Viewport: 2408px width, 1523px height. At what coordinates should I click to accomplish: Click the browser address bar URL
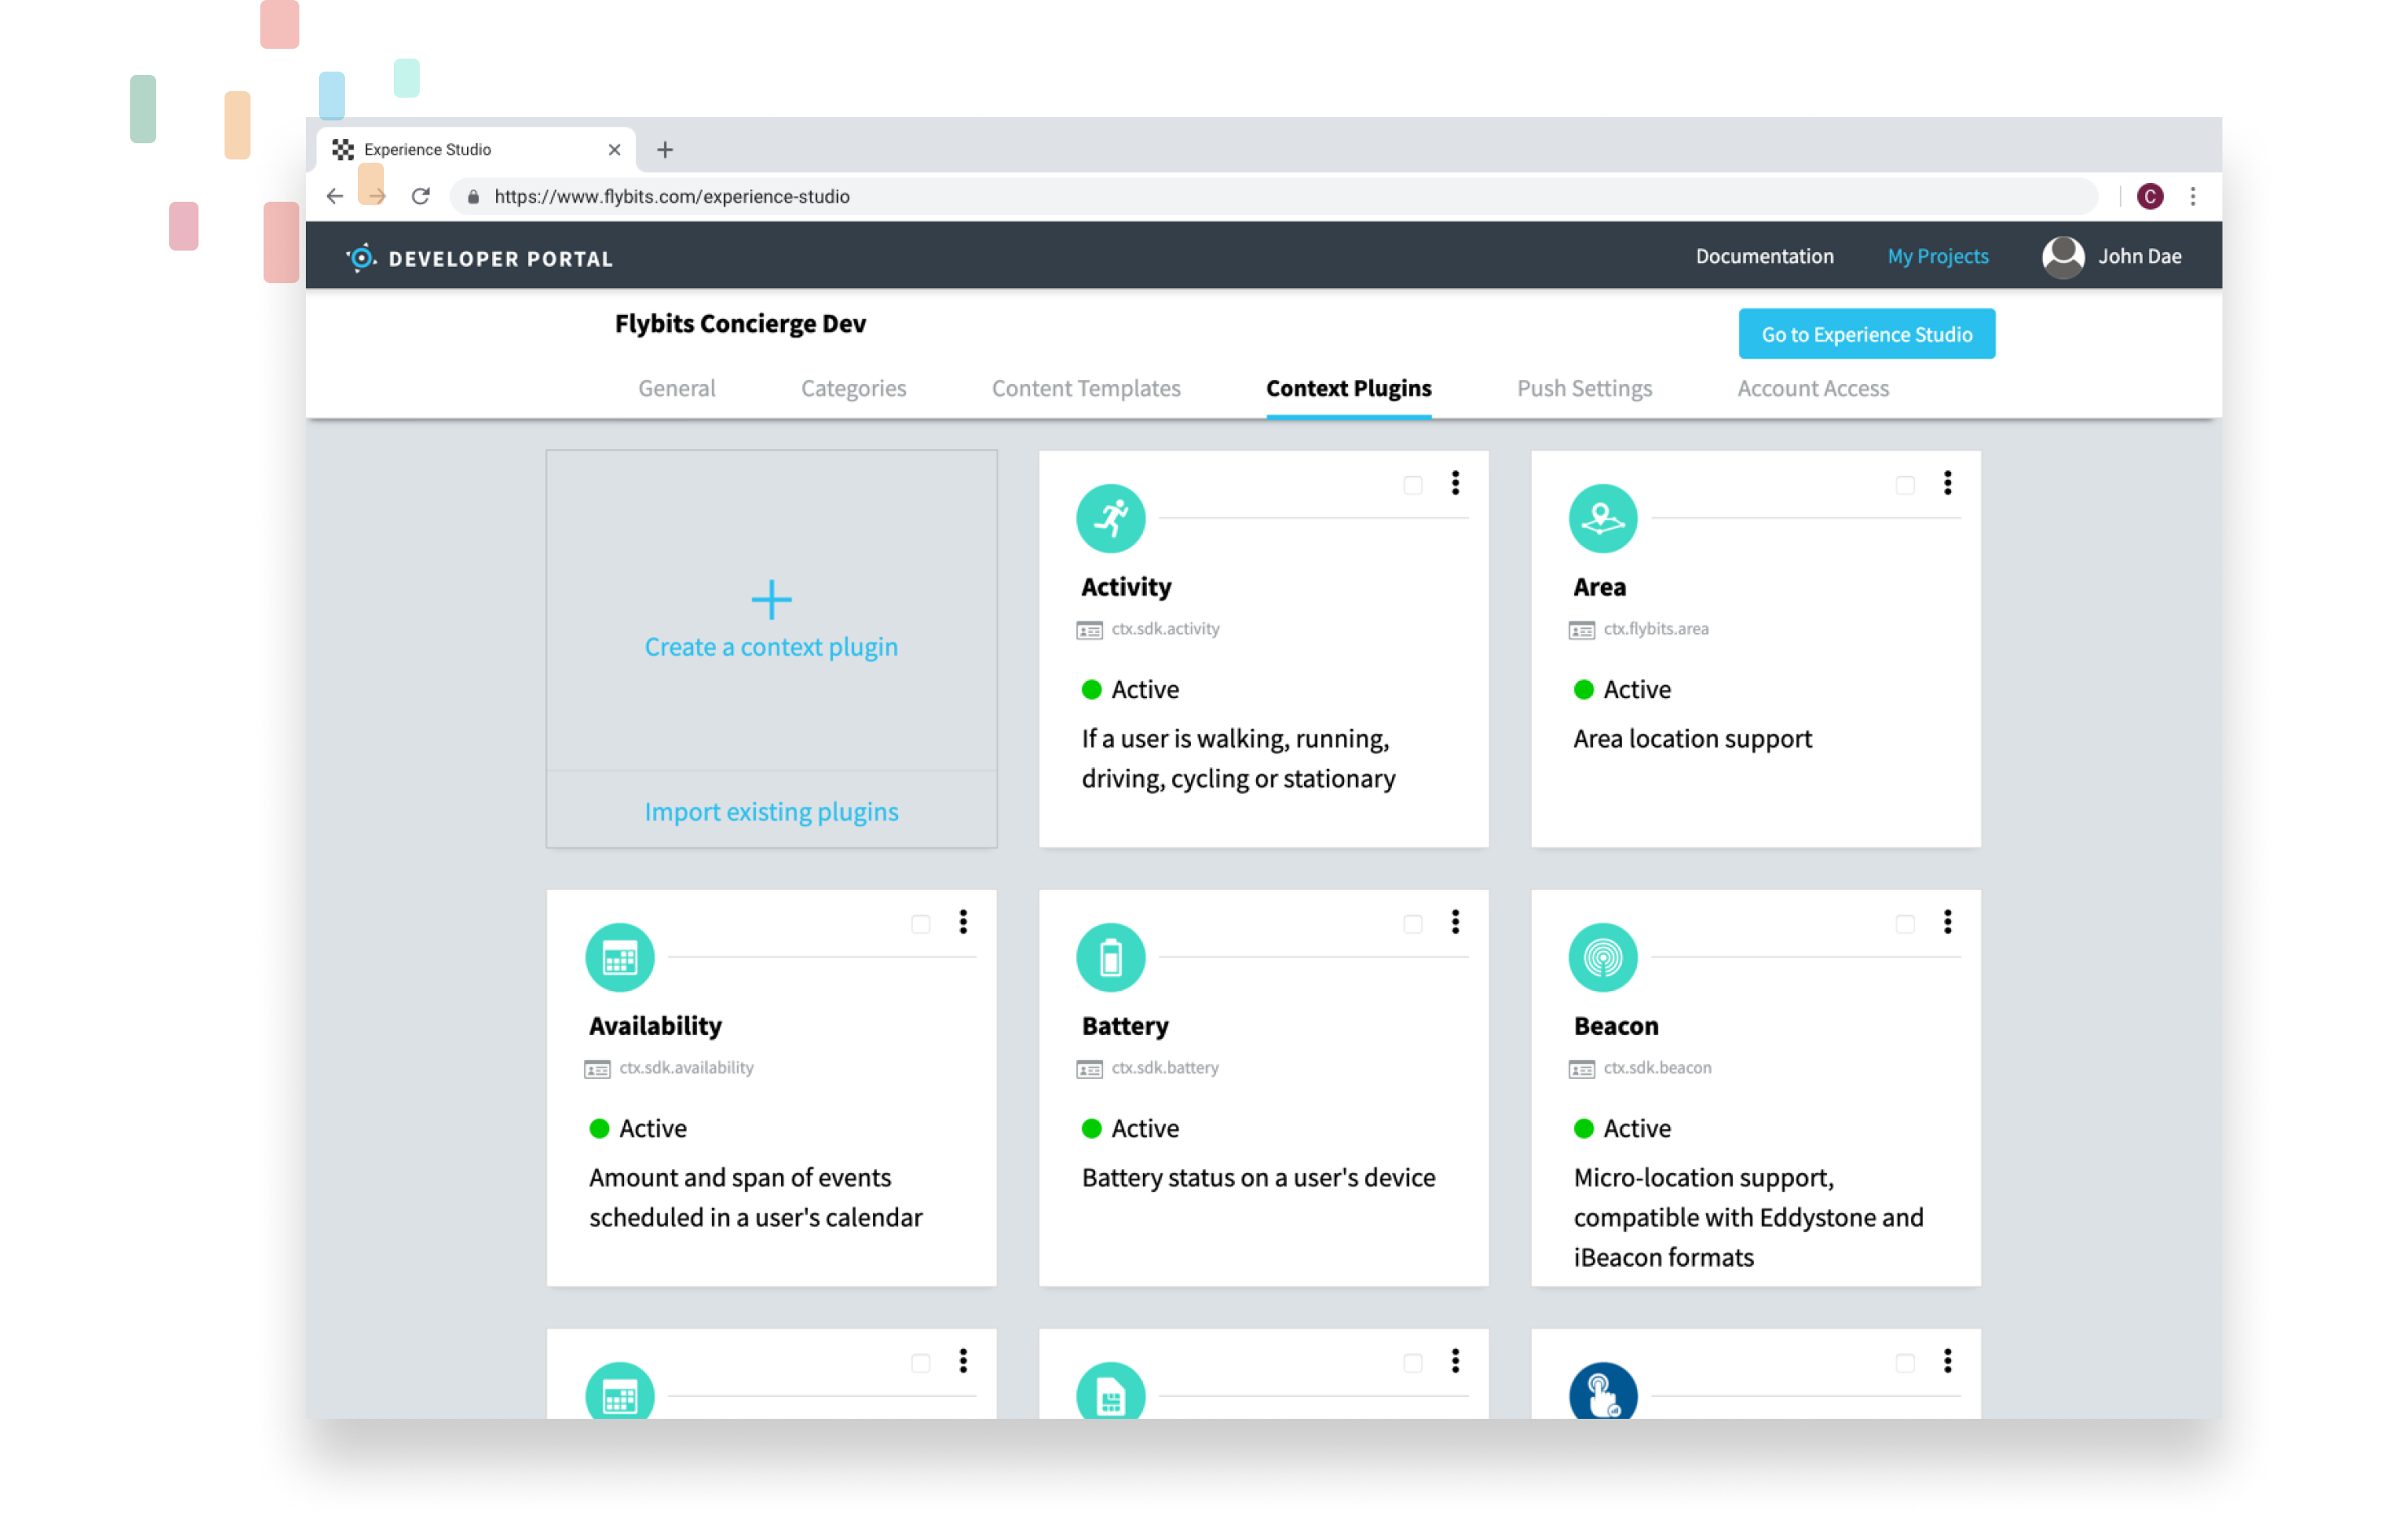671,196
